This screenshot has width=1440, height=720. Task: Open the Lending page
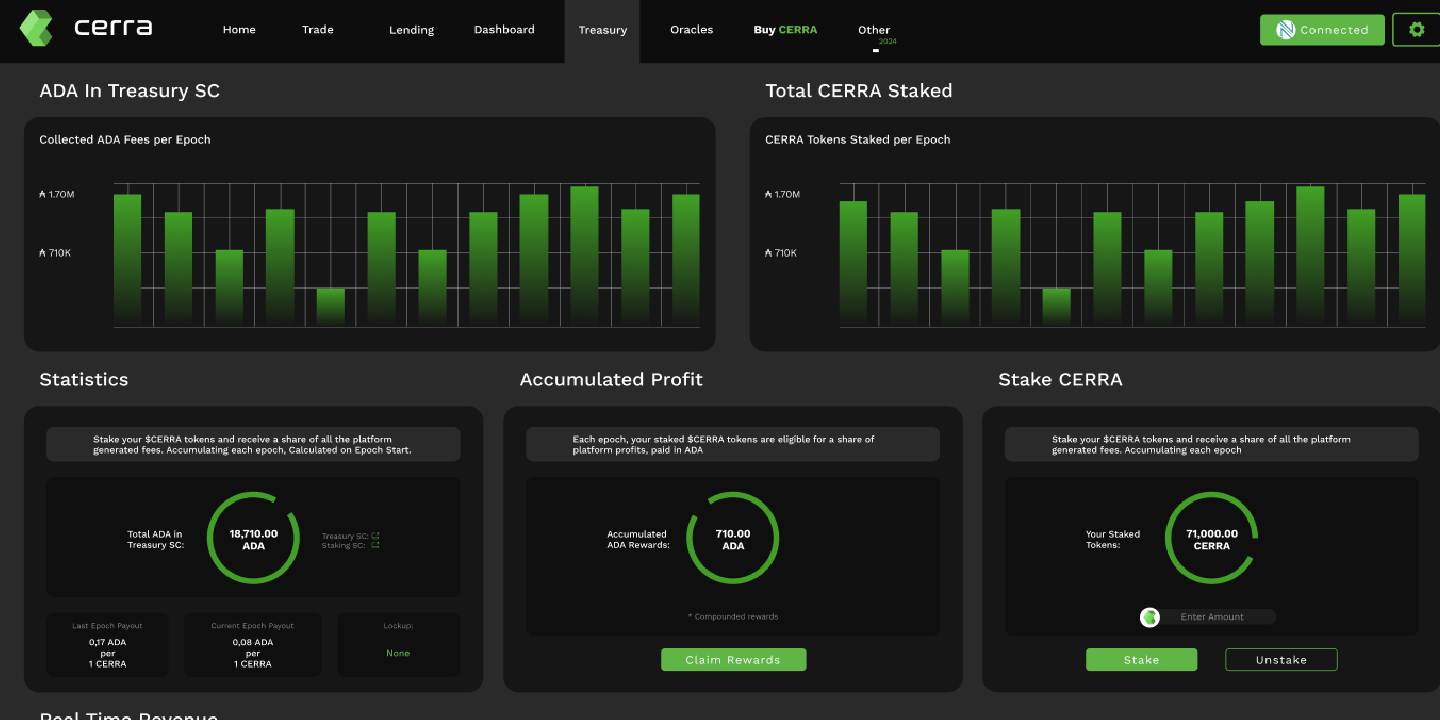[x=411, y=30]
